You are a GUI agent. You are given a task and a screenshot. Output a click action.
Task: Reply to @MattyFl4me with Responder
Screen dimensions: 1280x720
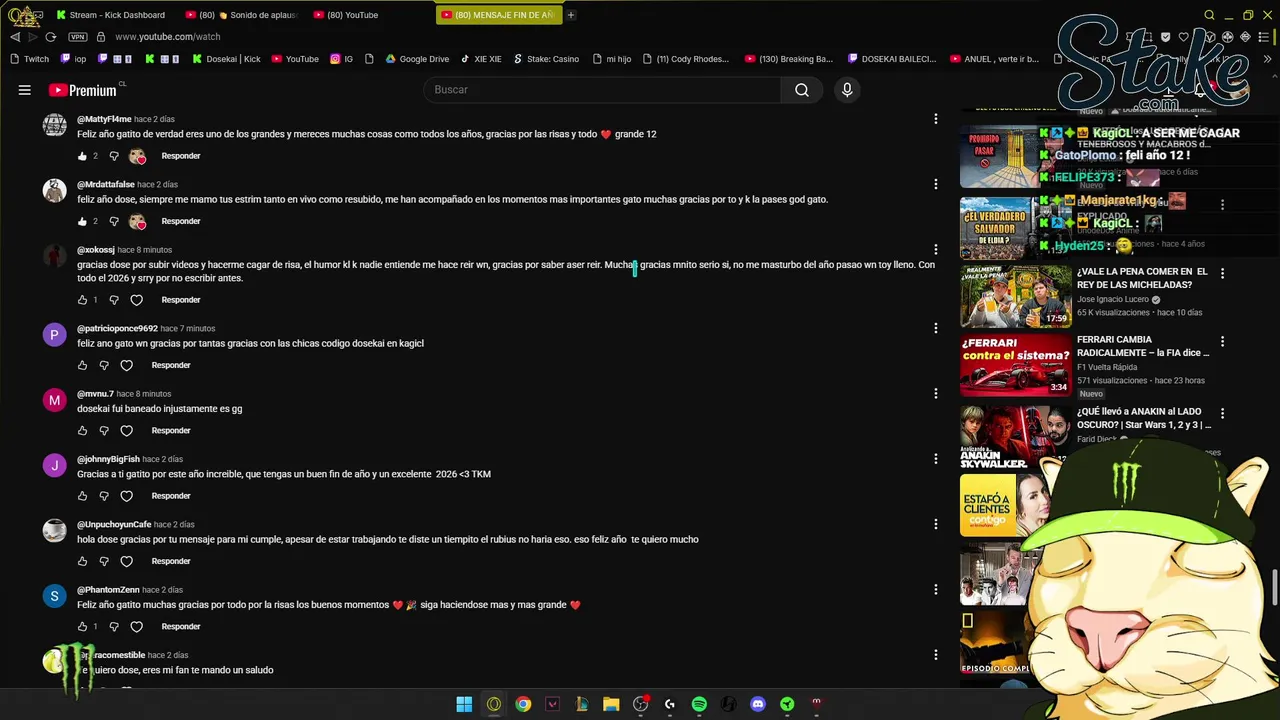click(181, 156)
